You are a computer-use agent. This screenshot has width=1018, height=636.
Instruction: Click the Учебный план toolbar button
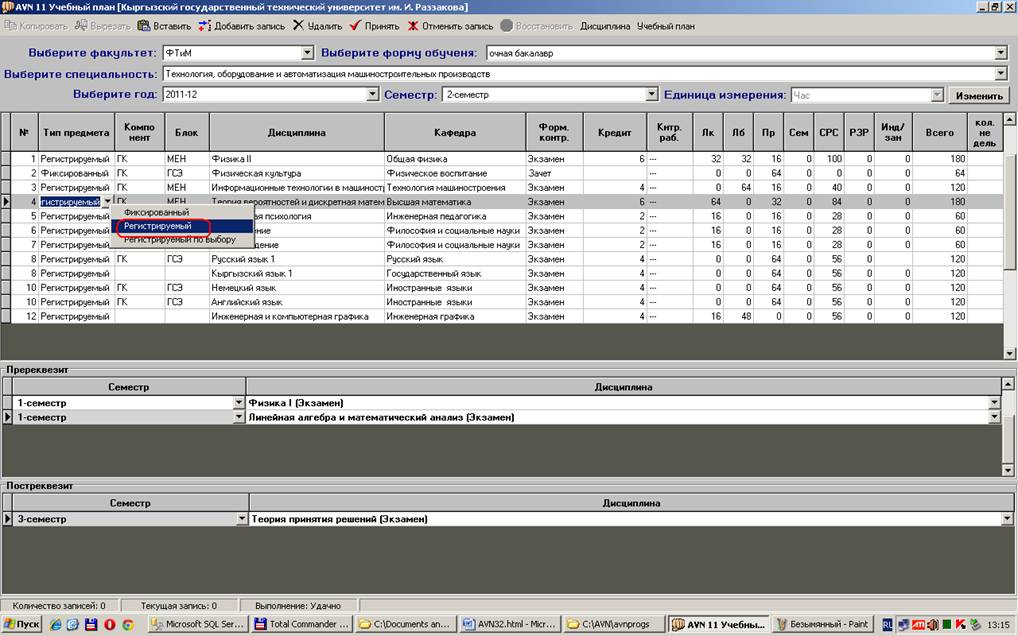666,26
